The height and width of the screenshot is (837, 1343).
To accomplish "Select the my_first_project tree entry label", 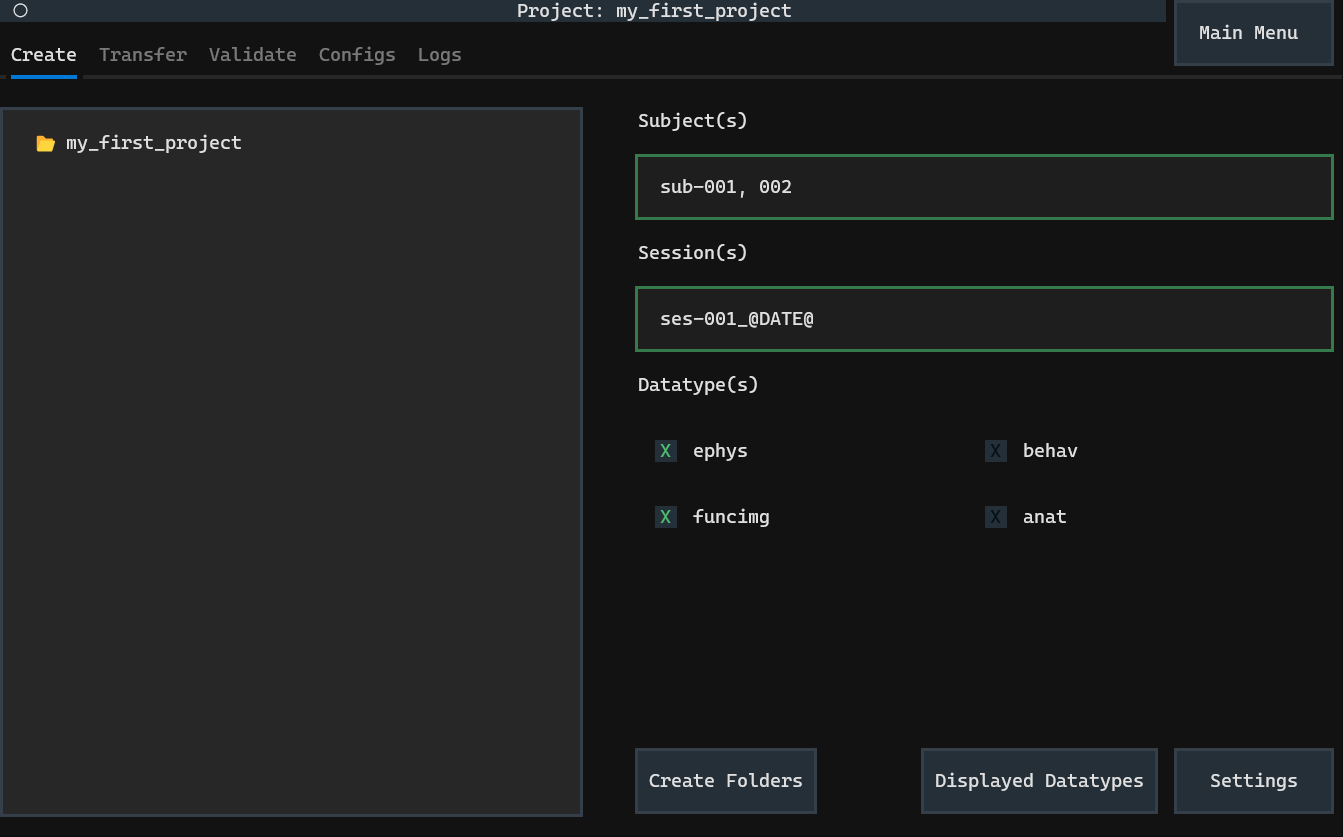I will (153, 143).
